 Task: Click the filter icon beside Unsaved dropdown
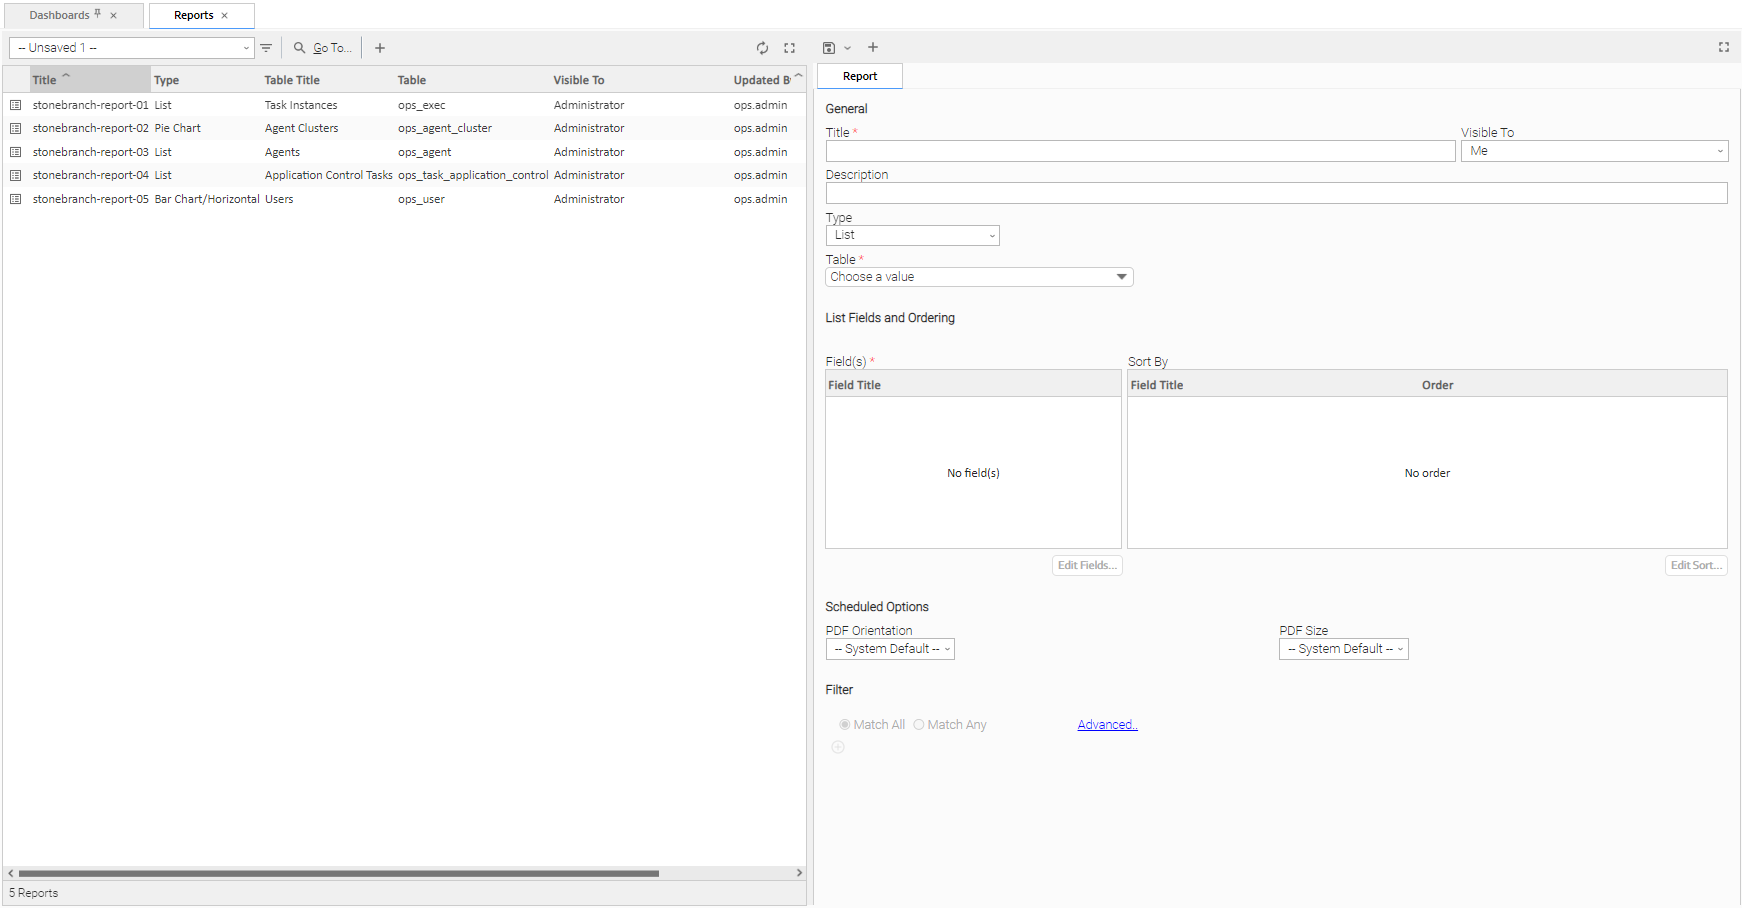[x=266, y=48]
